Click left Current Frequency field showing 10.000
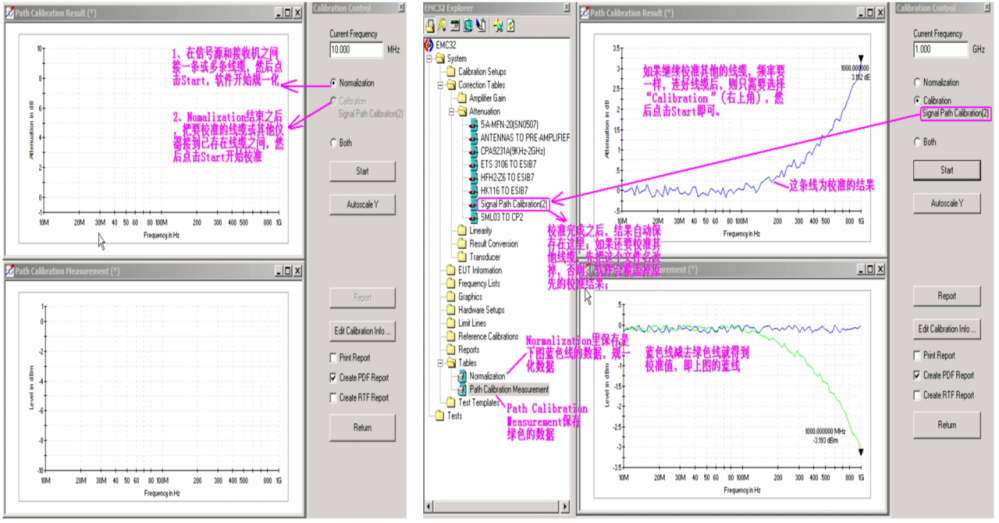Screen dimensions: 999x523 tap(356, 50)
